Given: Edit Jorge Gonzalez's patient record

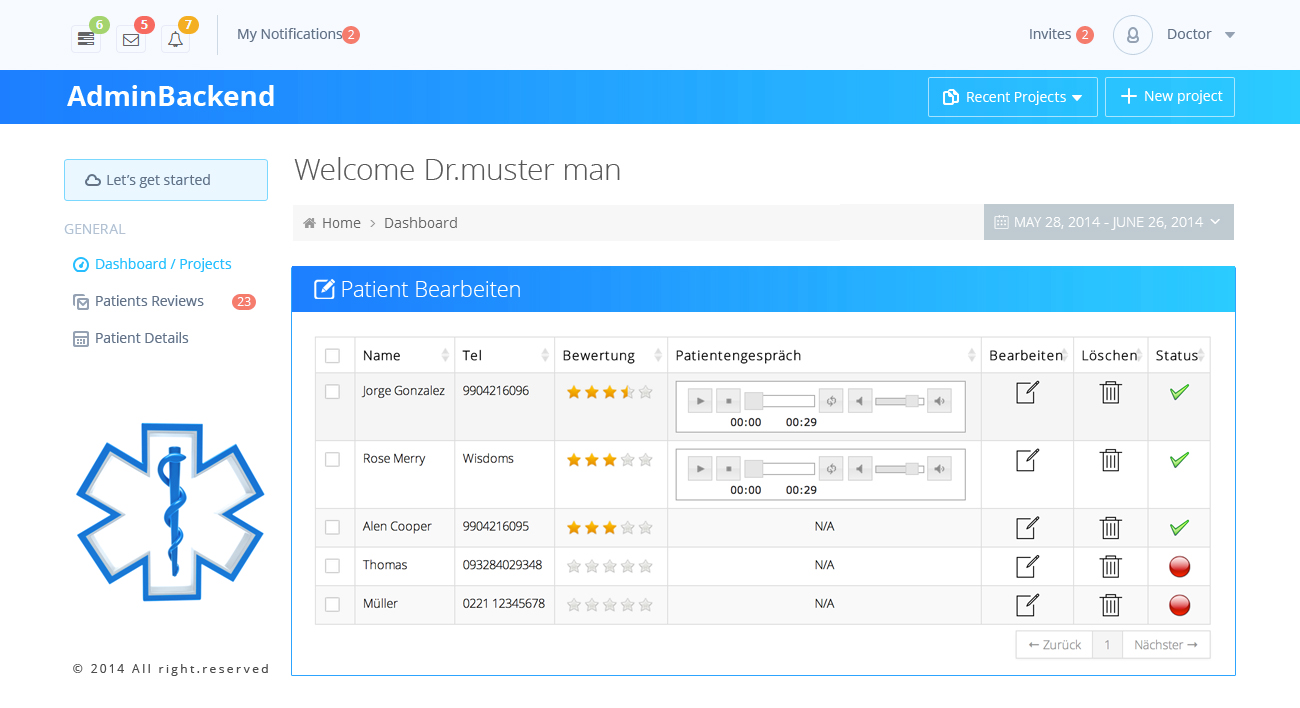Looking at the screenshot, I should (x=1027, y=393).
